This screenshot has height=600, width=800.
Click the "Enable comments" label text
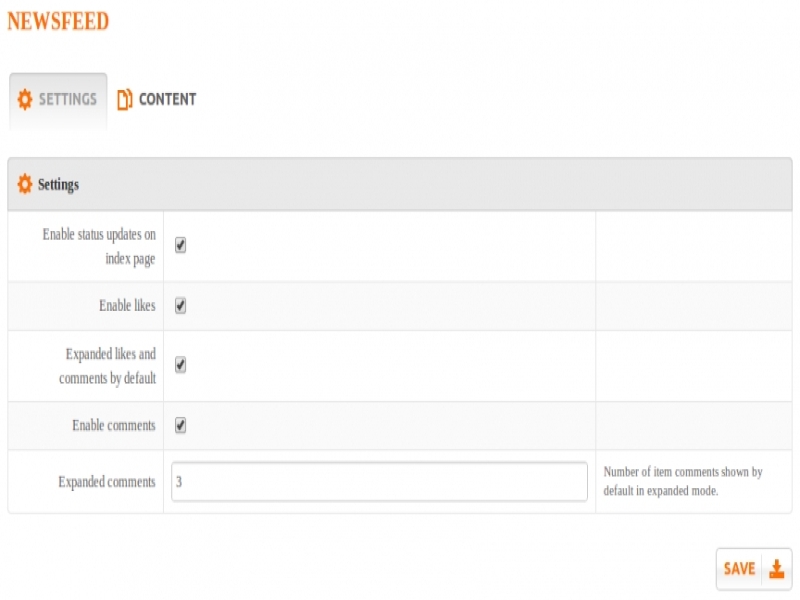tap(114, 426)
